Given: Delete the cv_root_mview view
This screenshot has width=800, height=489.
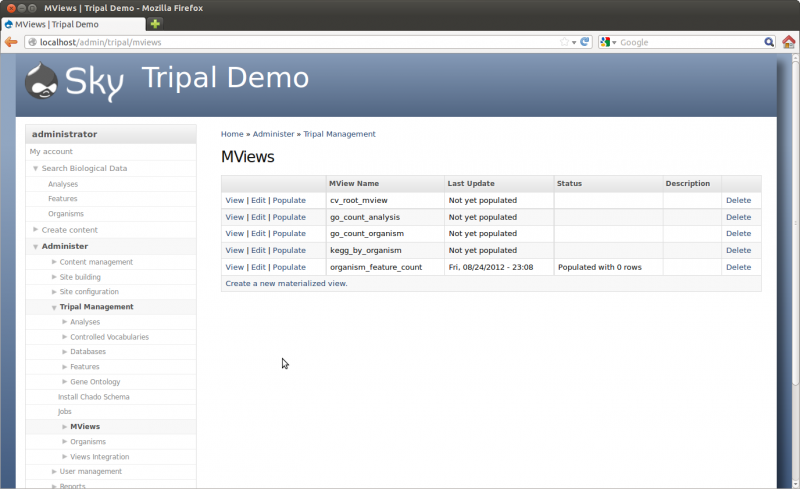Looking at the screenshot, I should coord(738,200).
